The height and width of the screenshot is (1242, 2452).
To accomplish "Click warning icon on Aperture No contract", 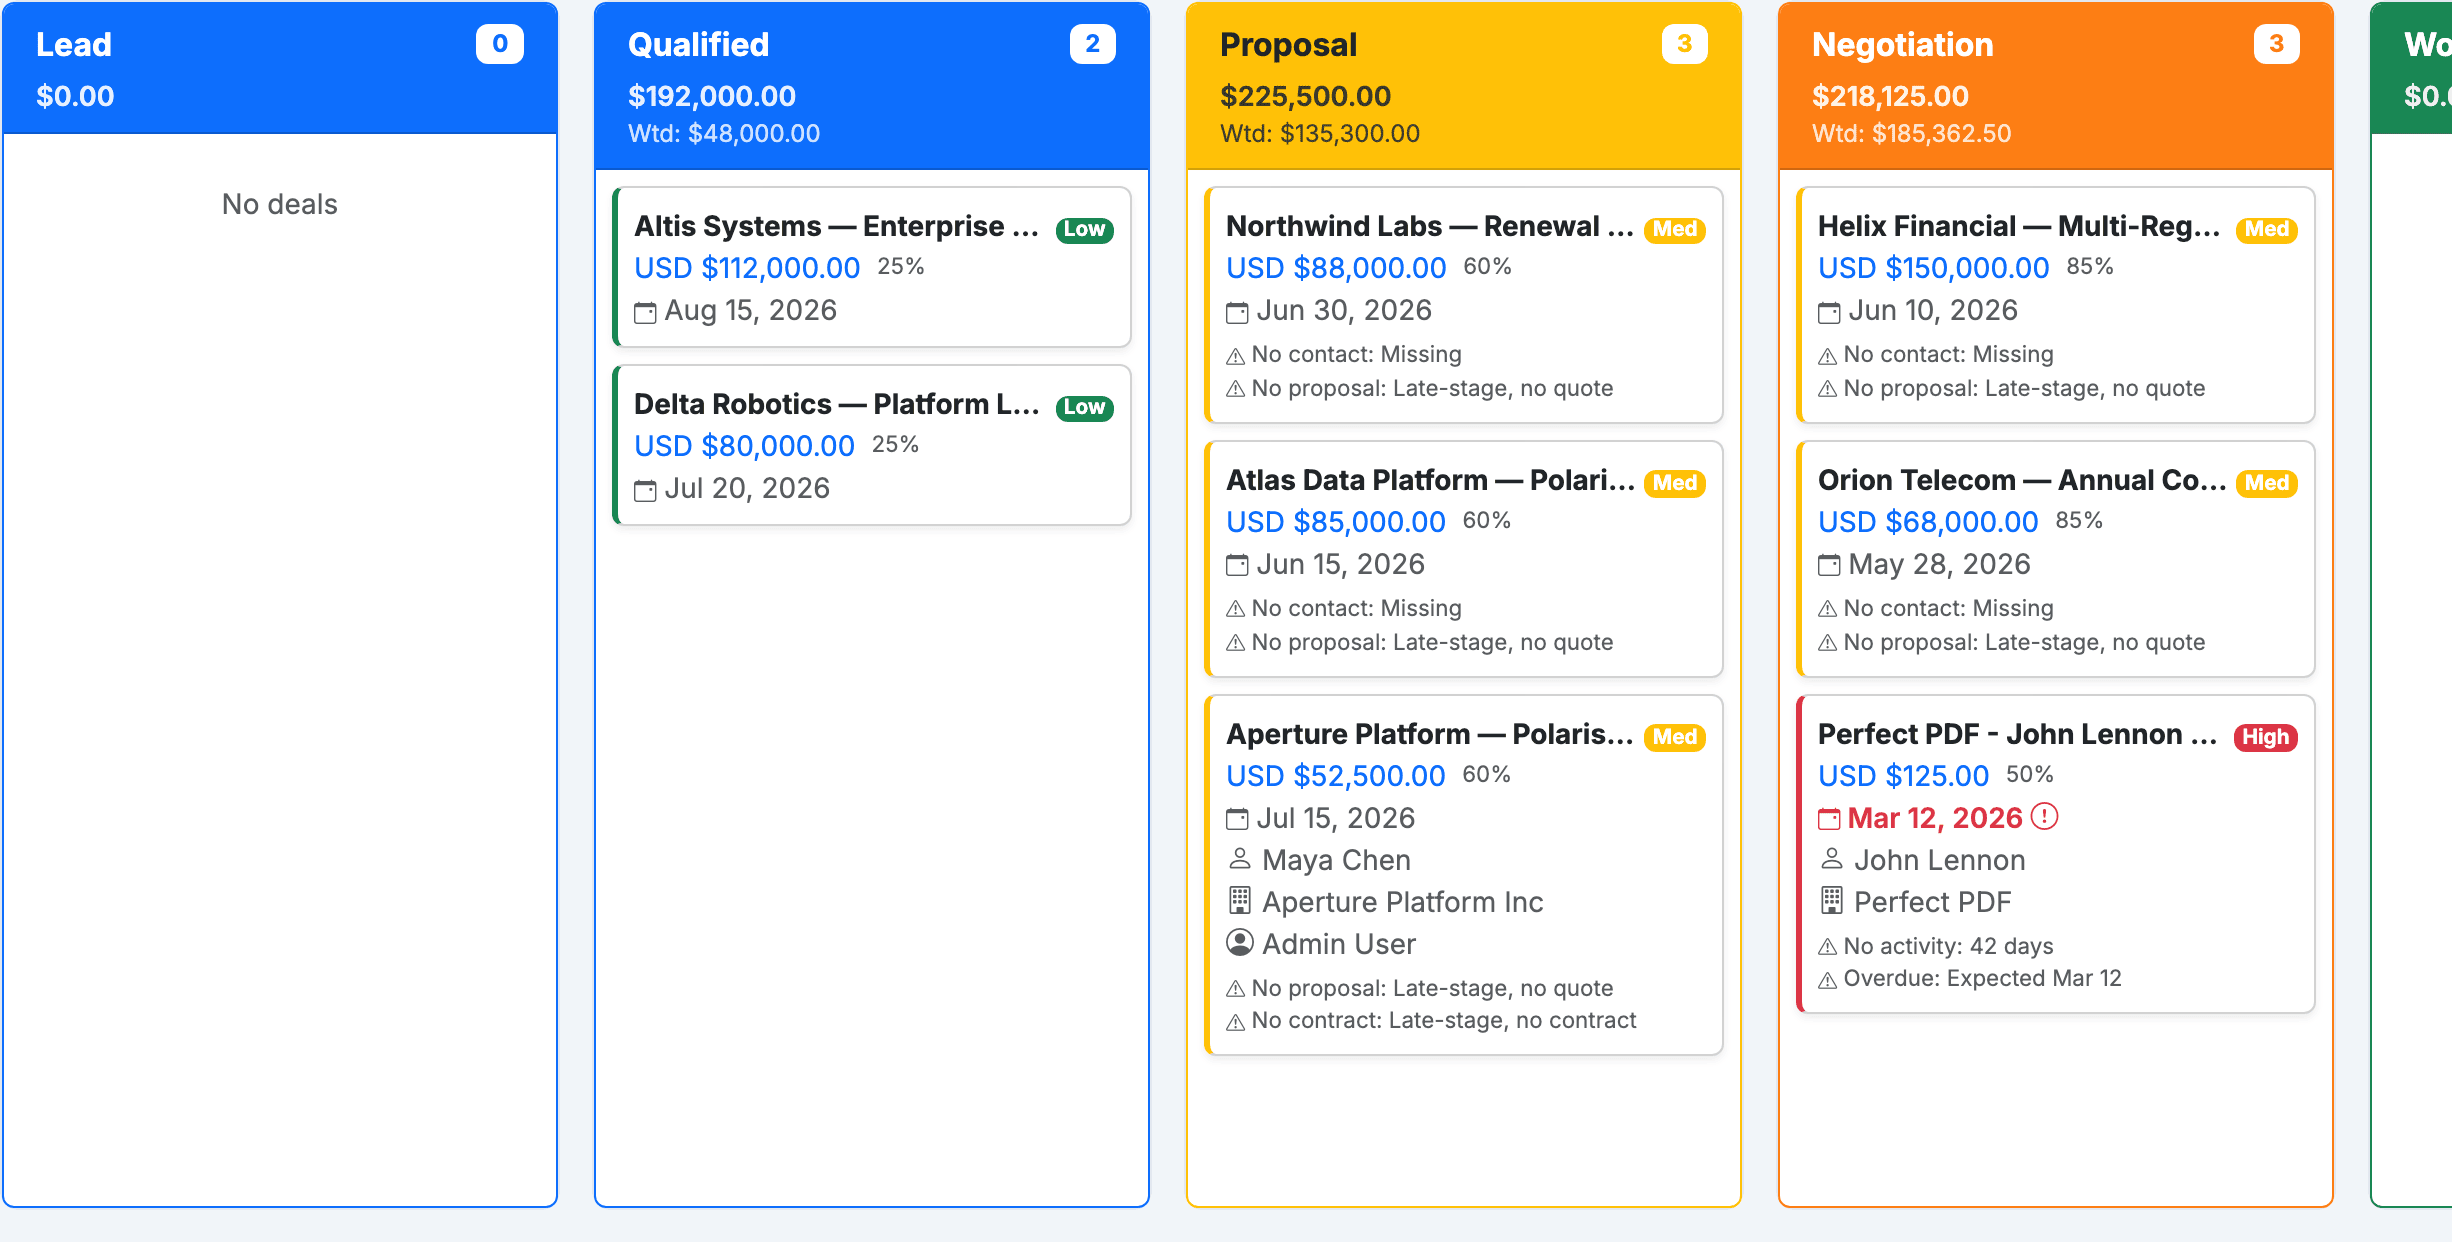I will click(x=1236, y=1022).
